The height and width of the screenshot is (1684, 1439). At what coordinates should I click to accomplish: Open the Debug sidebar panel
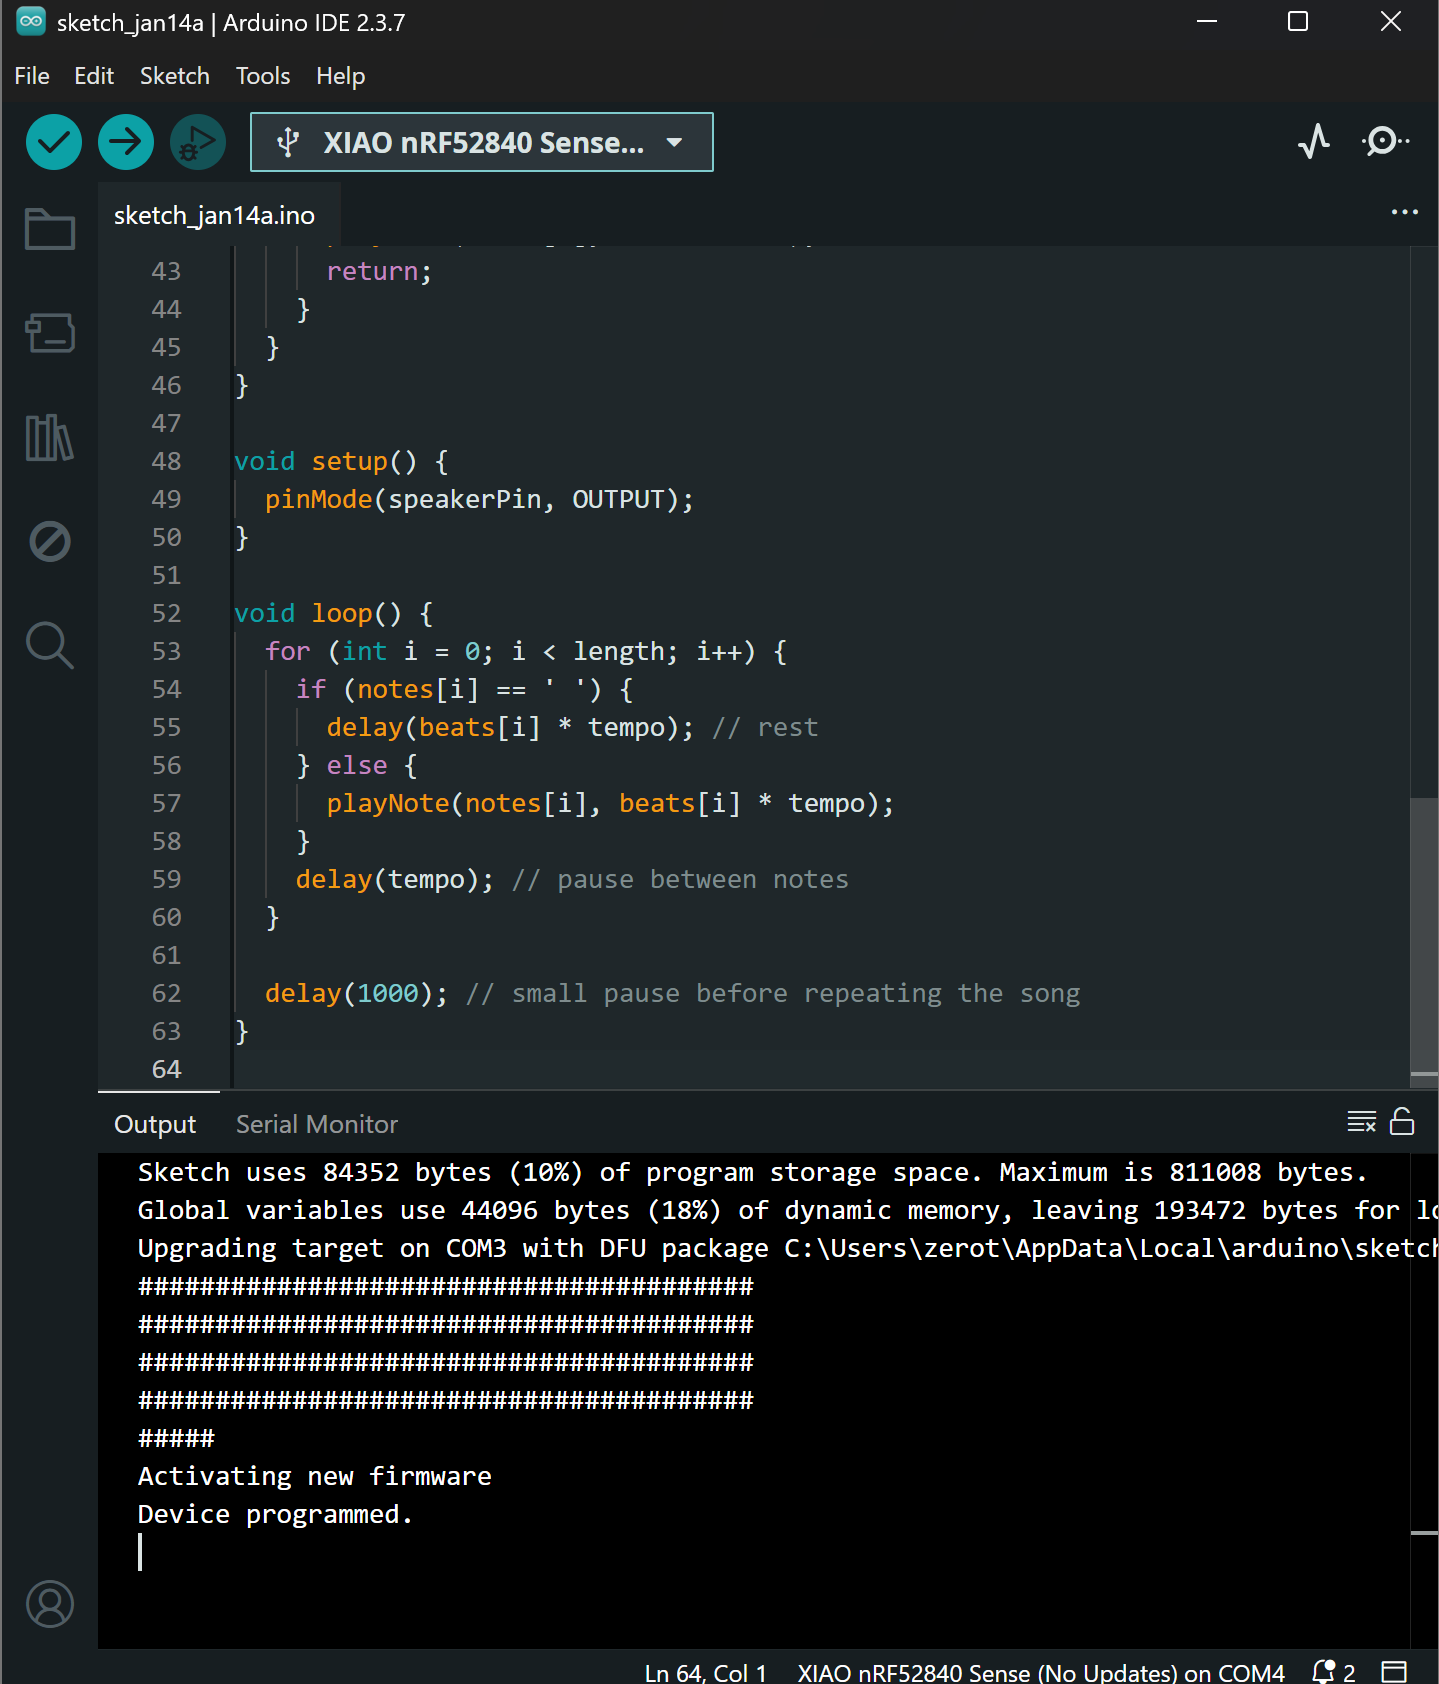(50, 541)
